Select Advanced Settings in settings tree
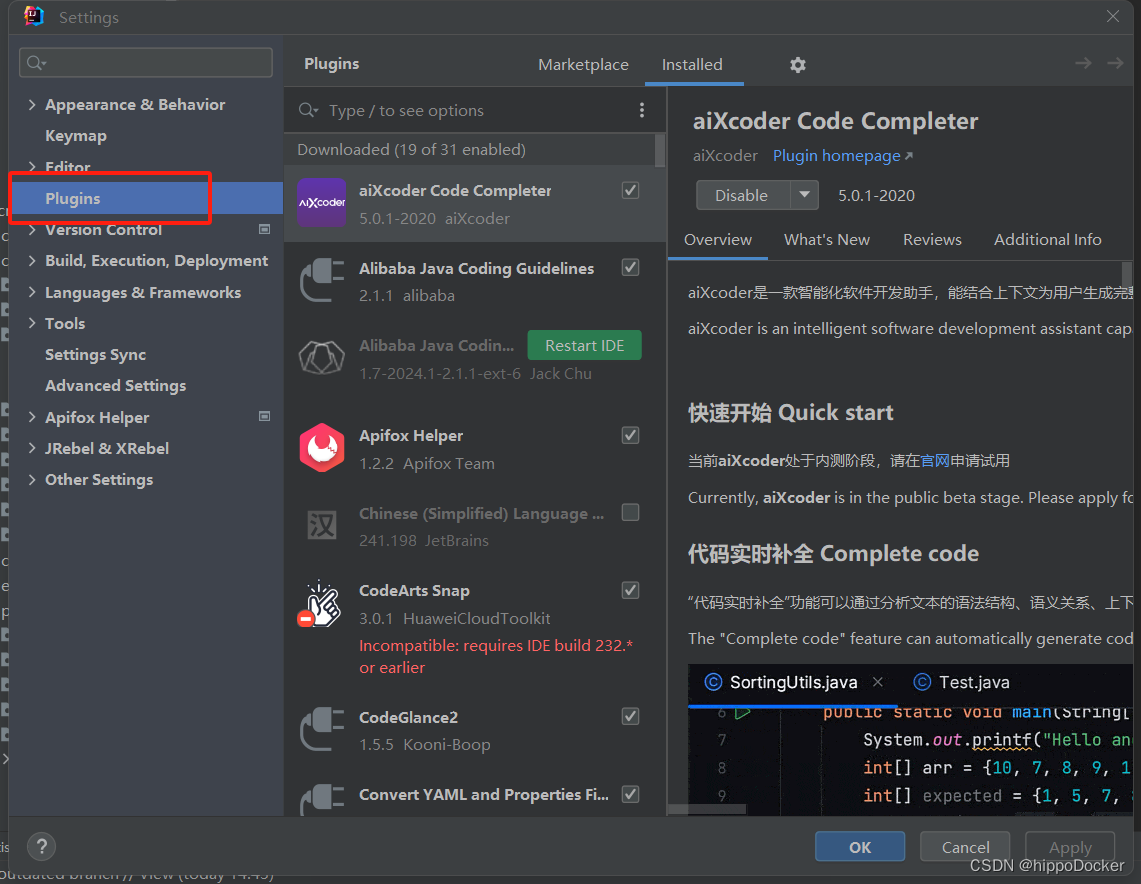1141x884 pixels. point(116,386)
